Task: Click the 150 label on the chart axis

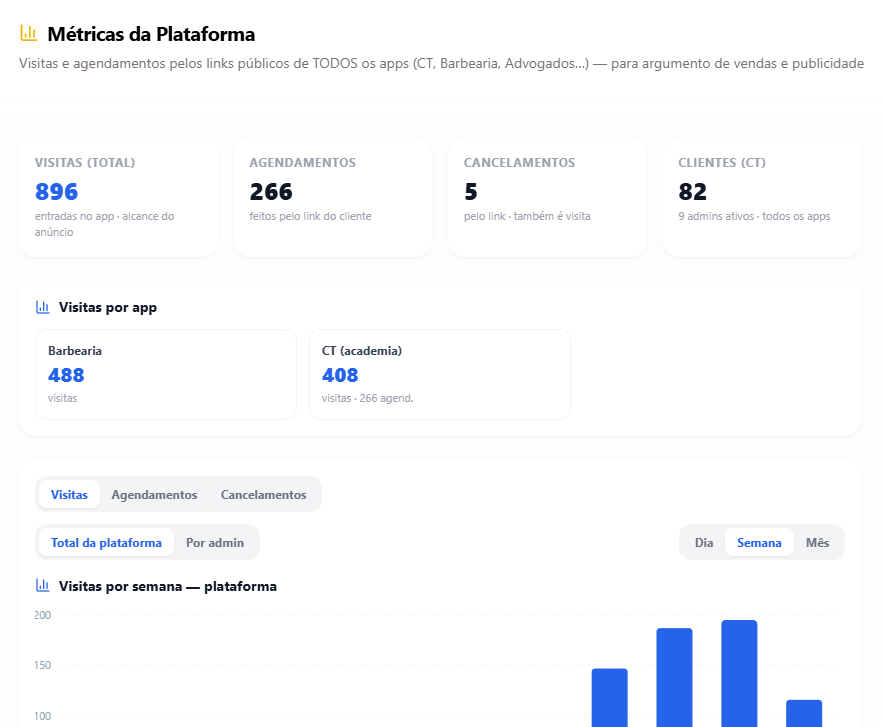Action: [43, 665]
